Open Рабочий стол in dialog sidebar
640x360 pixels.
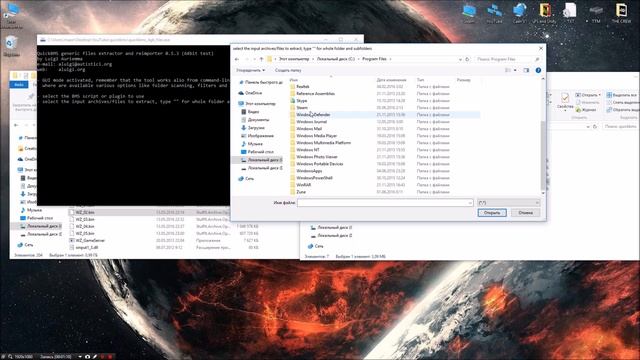[257, 152]
